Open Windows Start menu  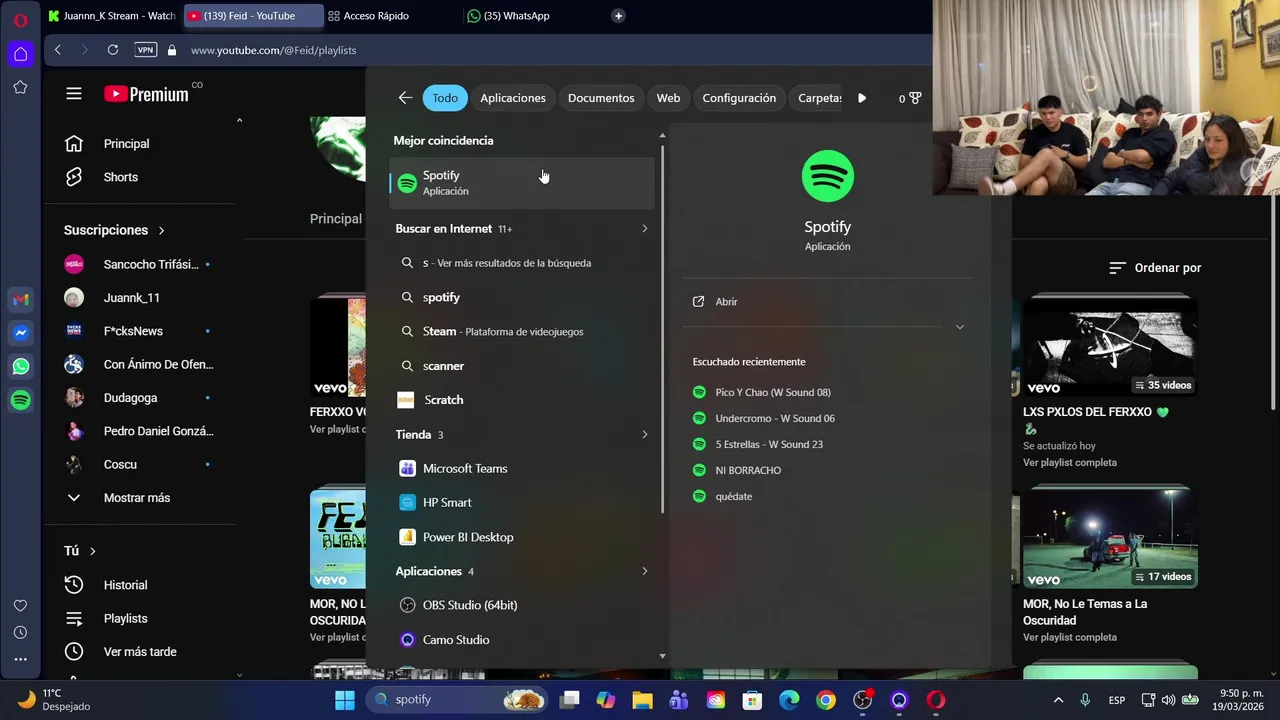point(344,700)
